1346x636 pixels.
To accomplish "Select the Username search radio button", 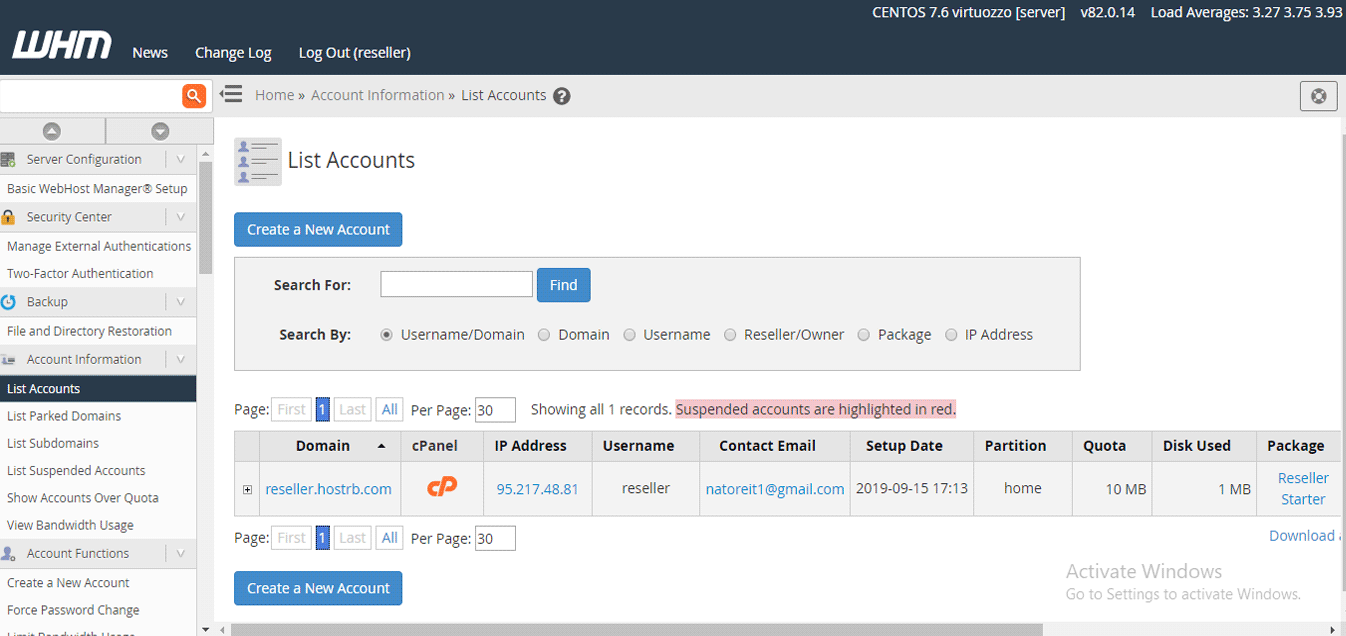I will click(629, 335).
